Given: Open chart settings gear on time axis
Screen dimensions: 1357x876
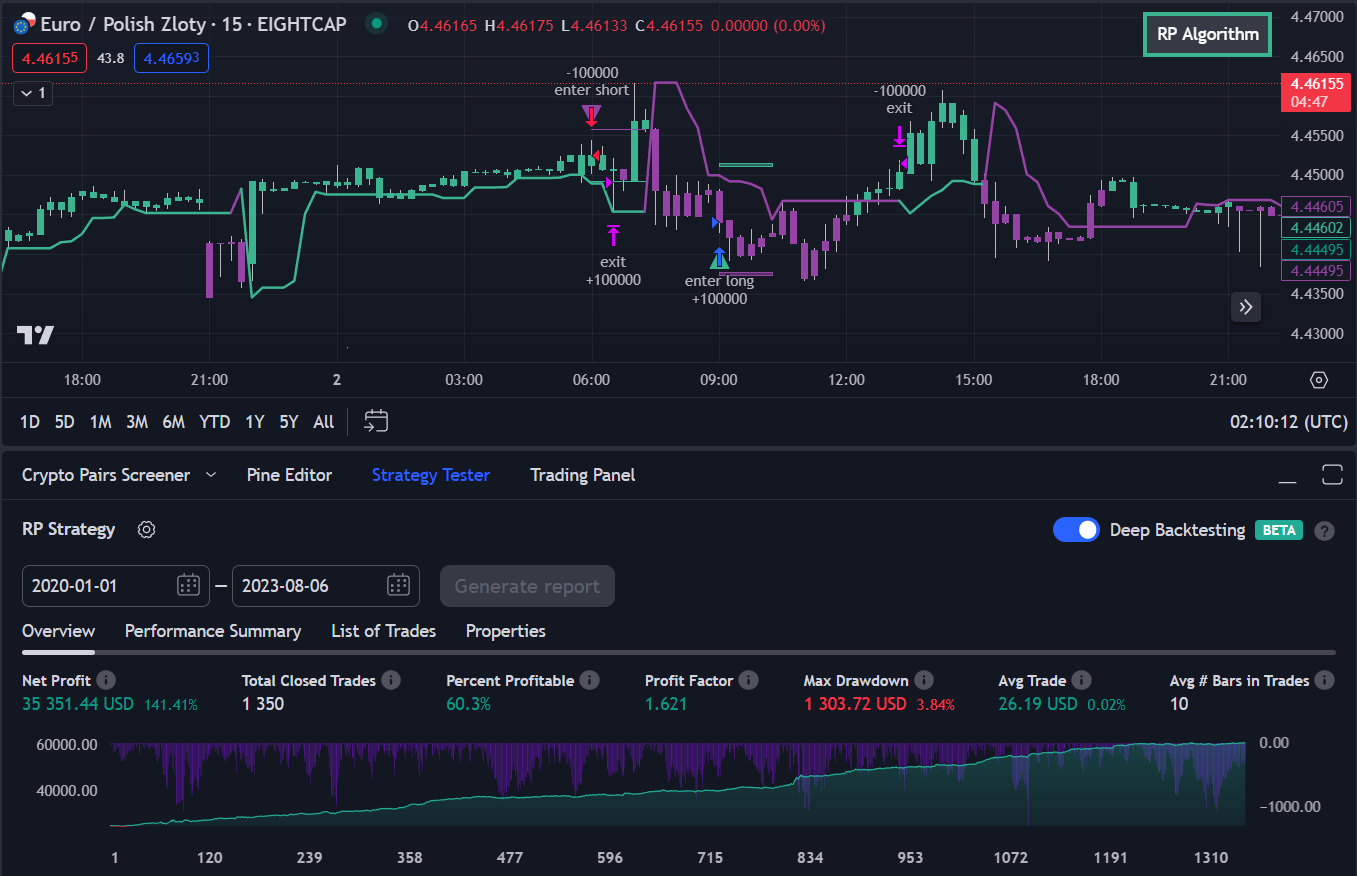Looking at the screenshot, I should tap(1319, 380).
